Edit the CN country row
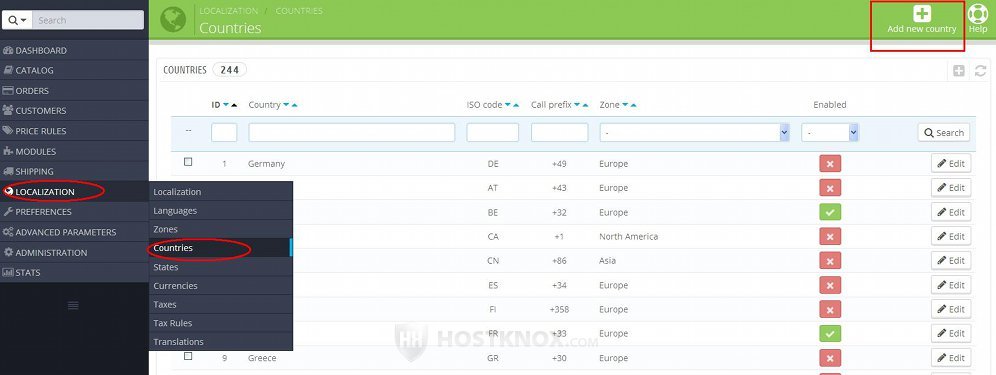 point(951,261)
